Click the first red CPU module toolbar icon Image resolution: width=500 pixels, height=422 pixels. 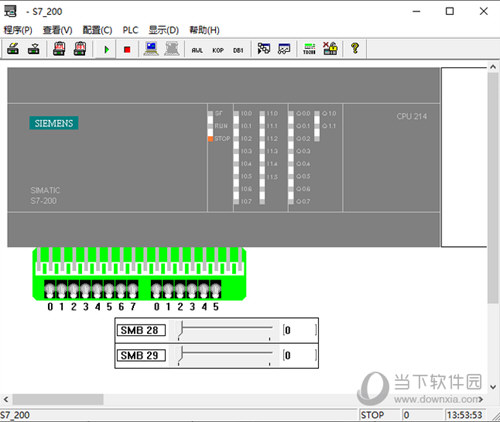click(59, 49)
